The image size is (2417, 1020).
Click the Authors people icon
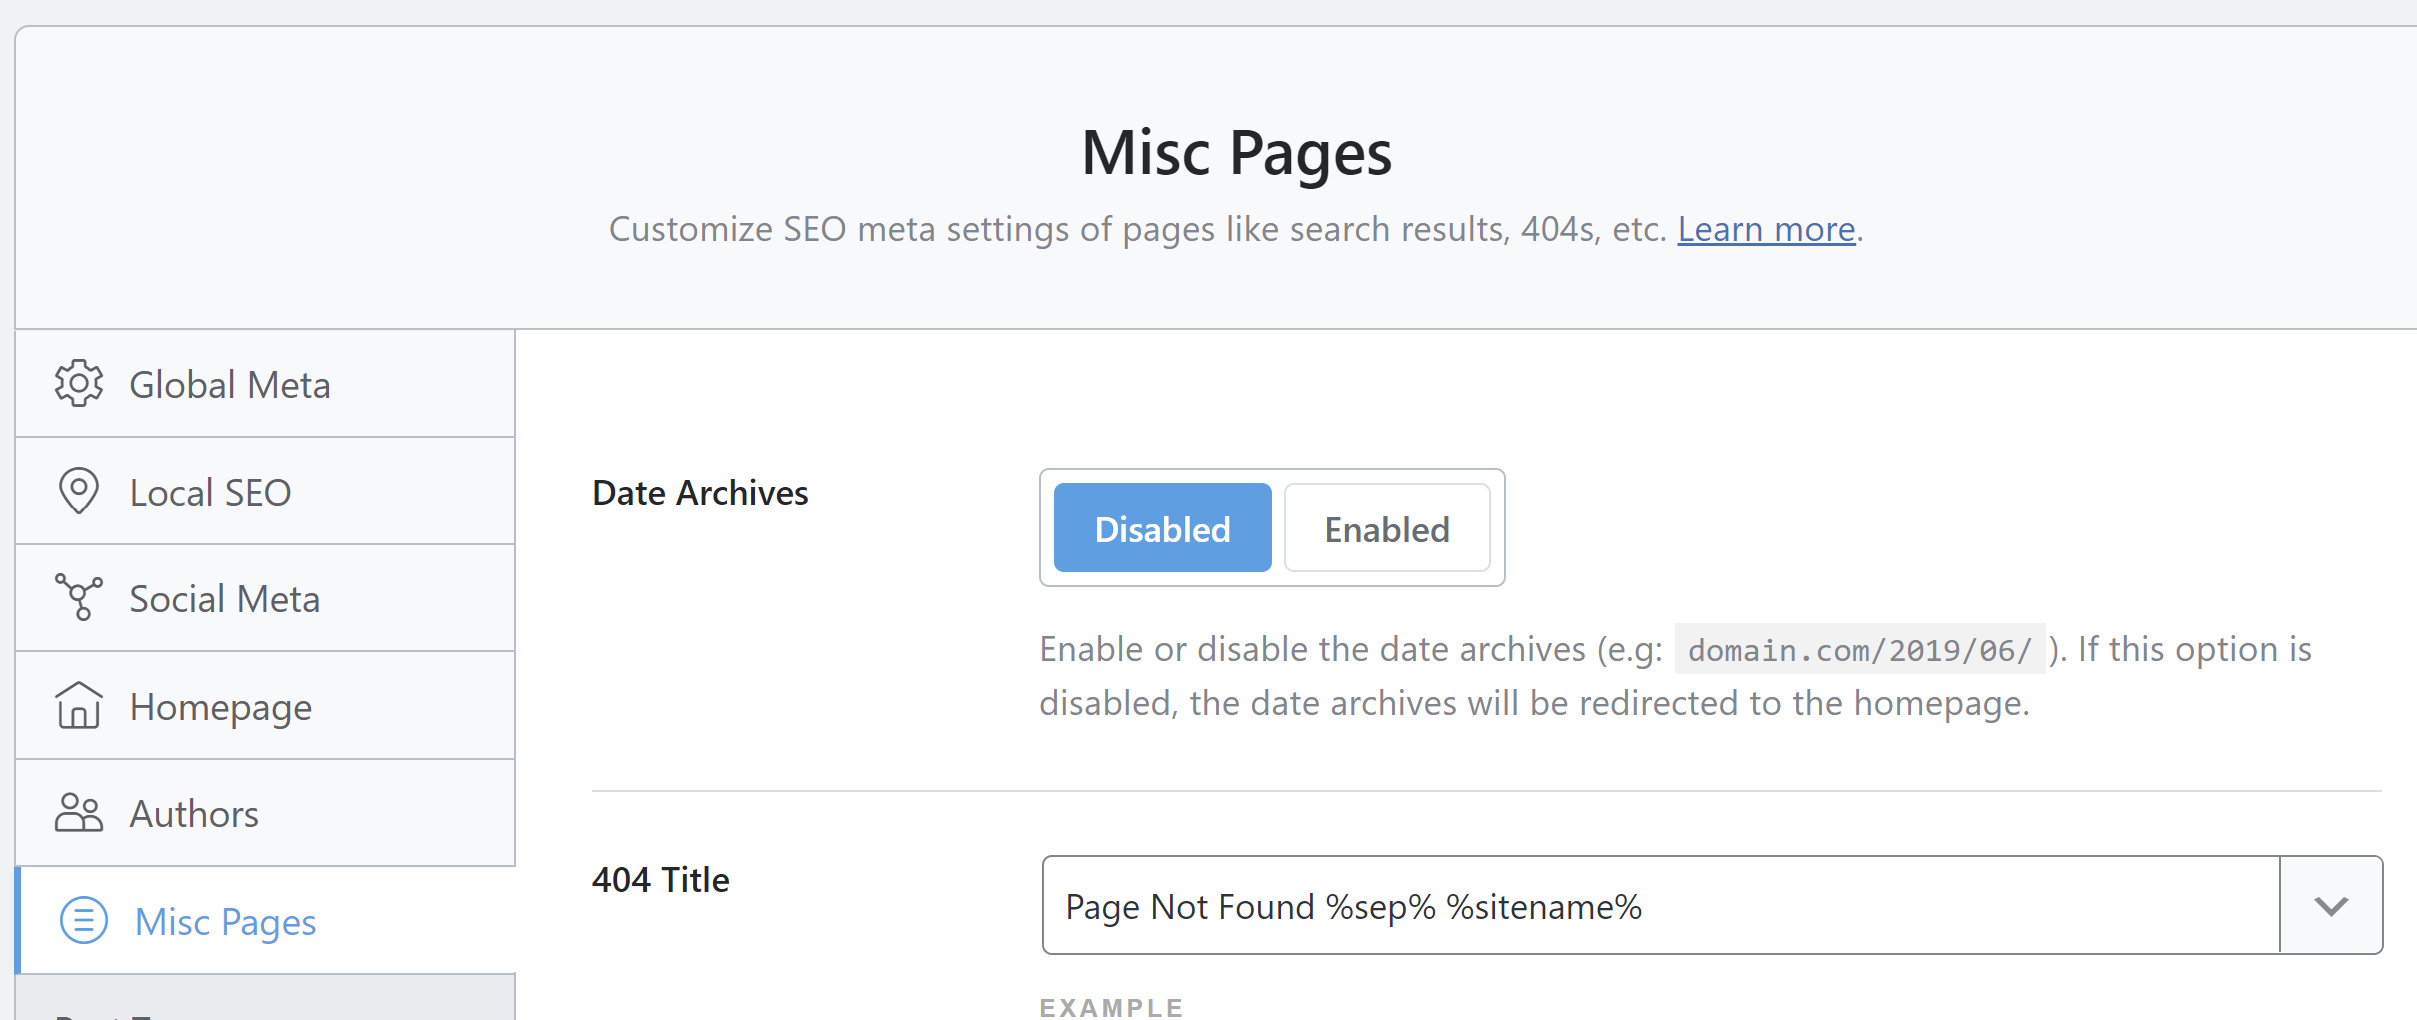[x=80, y=812]
